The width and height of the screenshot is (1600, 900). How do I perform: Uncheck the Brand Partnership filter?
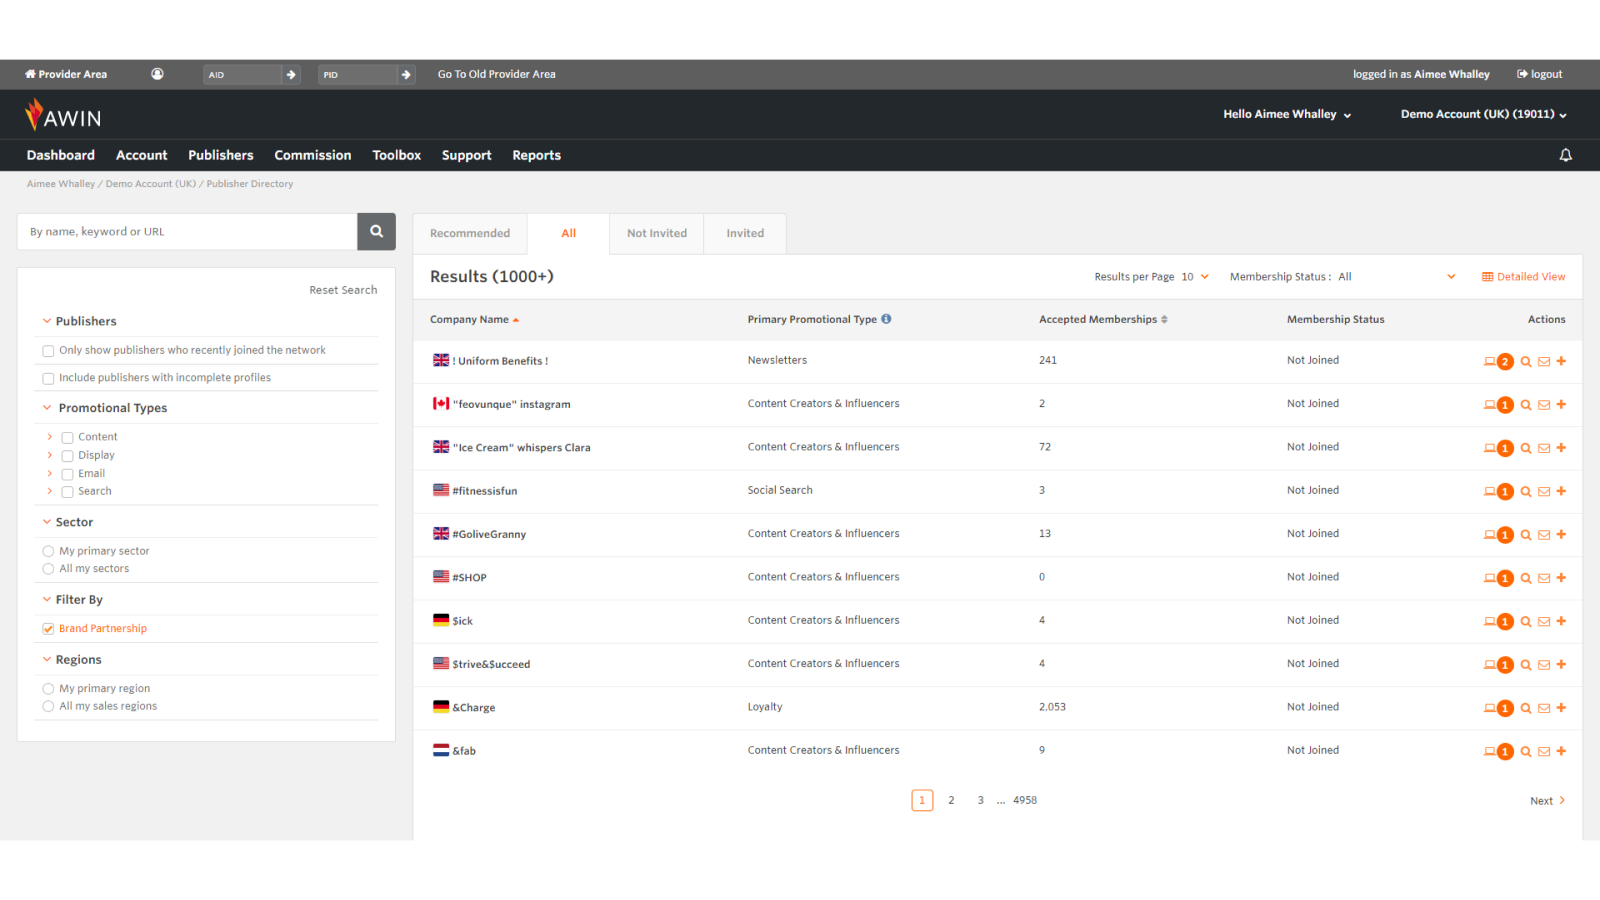pos(48,629)
